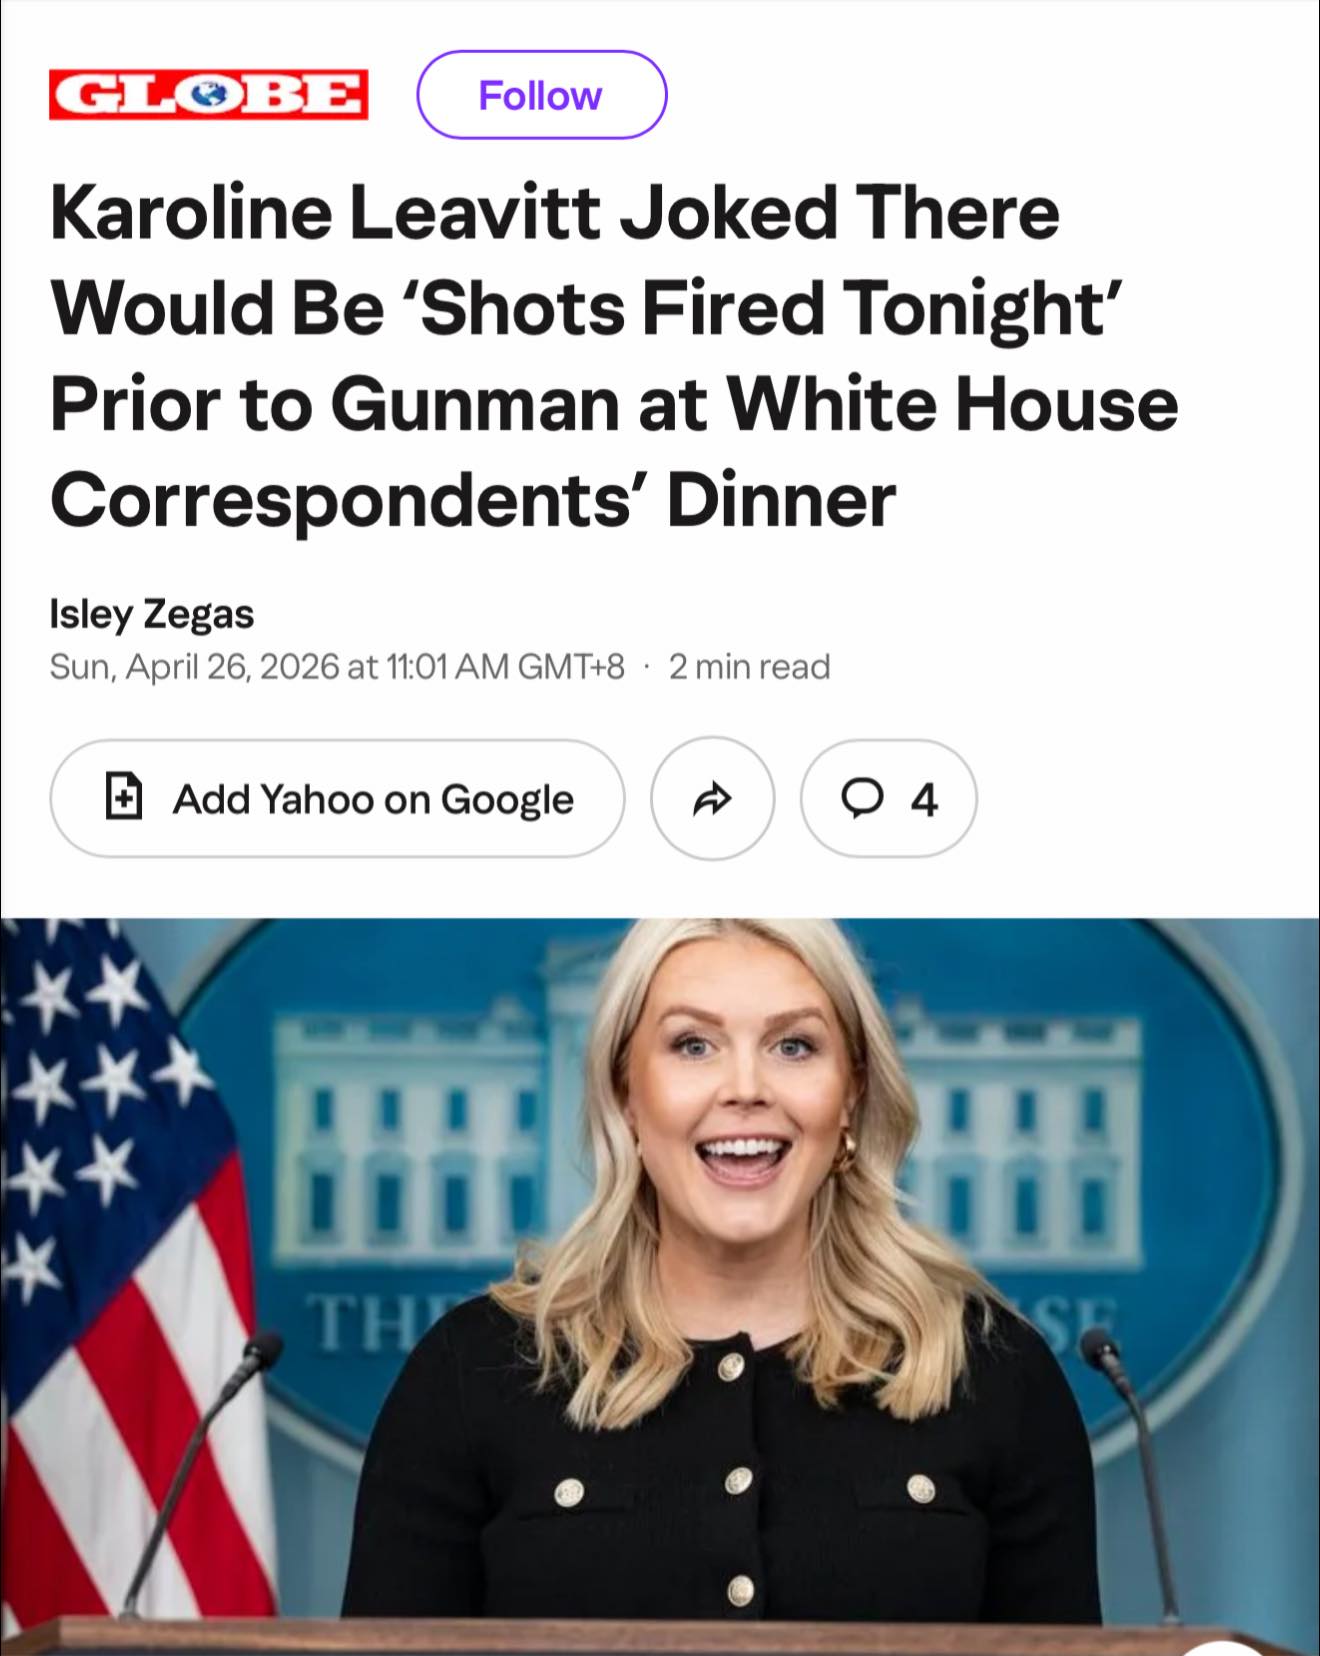Click the comment count number 4
1320x1656 pixels.
924,799
